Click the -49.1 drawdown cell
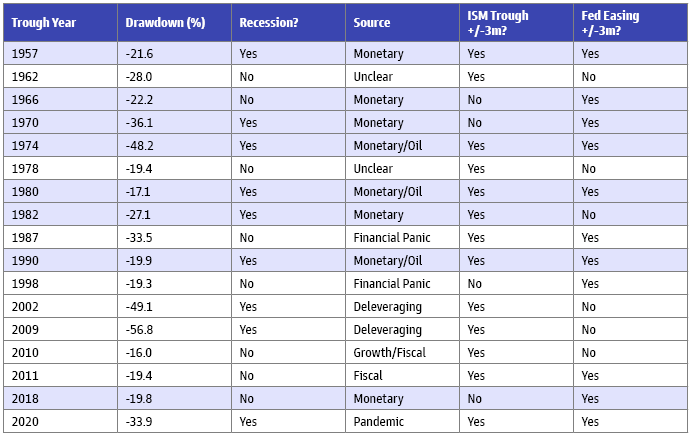690x435 pixels. point(138,307)
